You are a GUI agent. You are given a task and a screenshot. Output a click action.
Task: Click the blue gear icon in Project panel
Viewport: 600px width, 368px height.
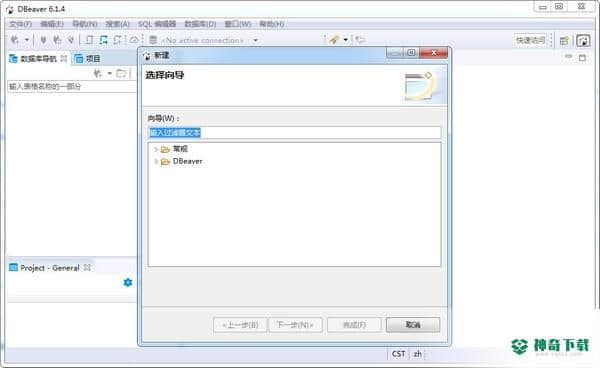128,282
